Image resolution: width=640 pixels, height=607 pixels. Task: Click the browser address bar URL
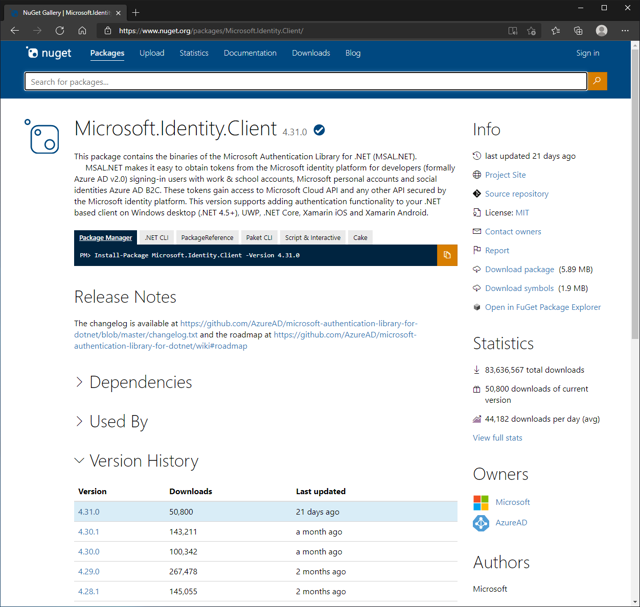(x=211, y=31)
